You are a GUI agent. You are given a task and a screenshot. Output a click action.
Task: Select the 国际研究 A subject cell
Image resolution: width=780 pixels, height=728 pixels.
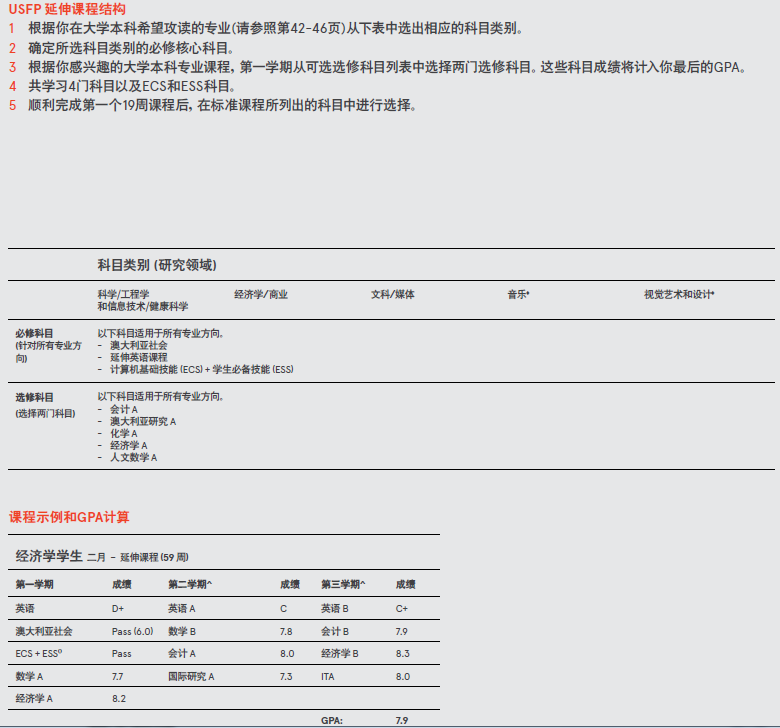pos(190,677)
